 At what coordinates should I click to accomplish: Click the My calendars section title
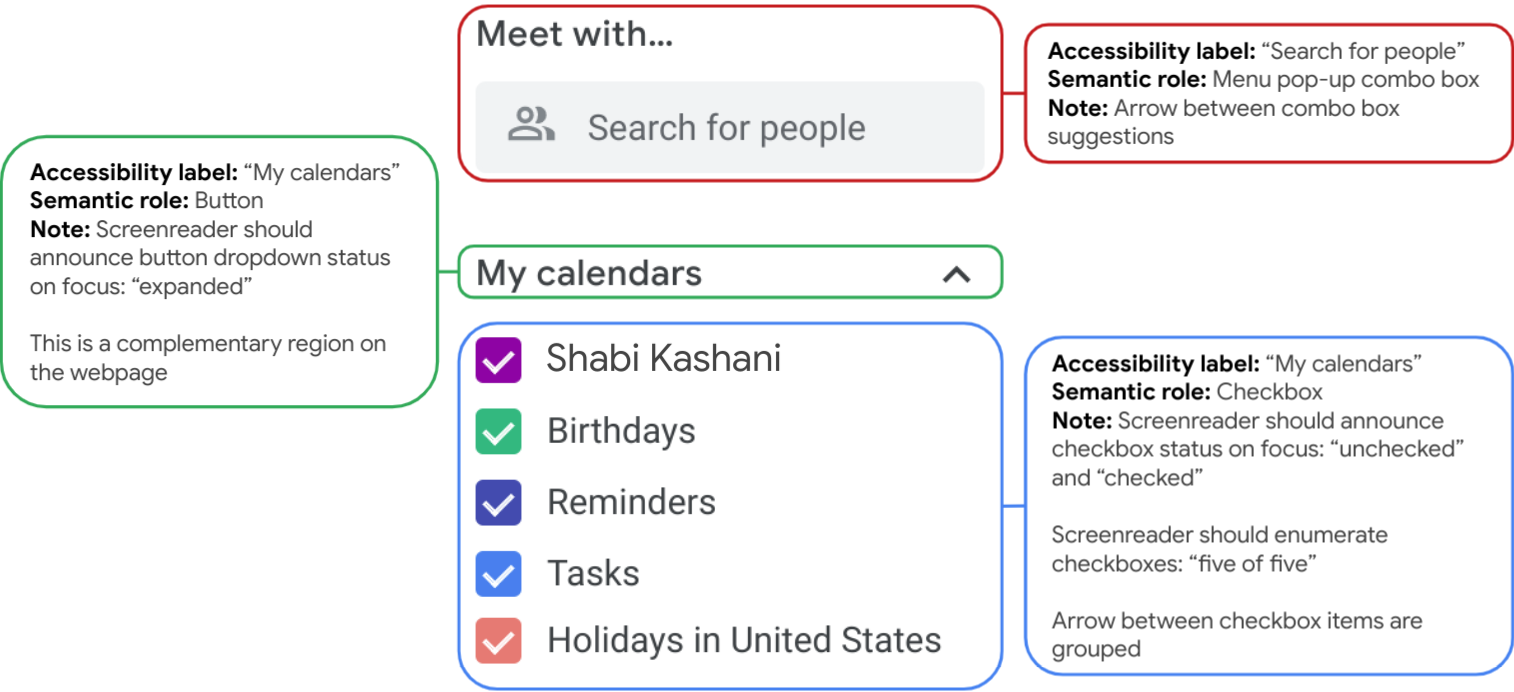[x=589, y=273]
